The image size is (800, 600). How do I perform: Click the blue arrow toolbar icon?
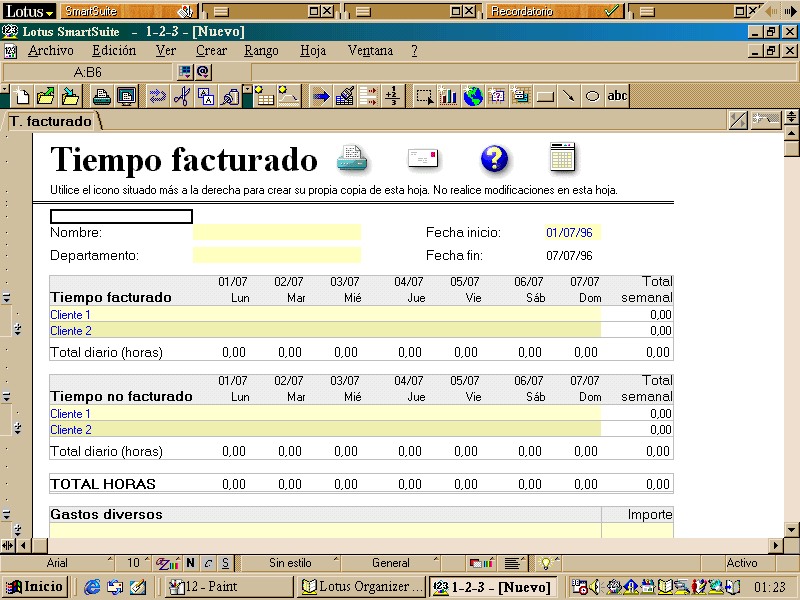coord(321,96)
